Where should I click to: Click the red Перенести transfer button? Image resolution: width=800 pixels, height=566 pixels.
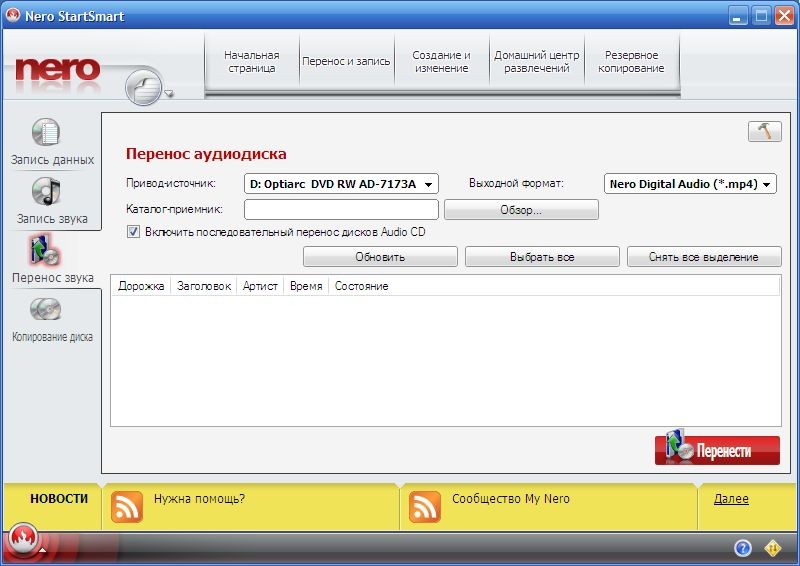tap(717, 450)
